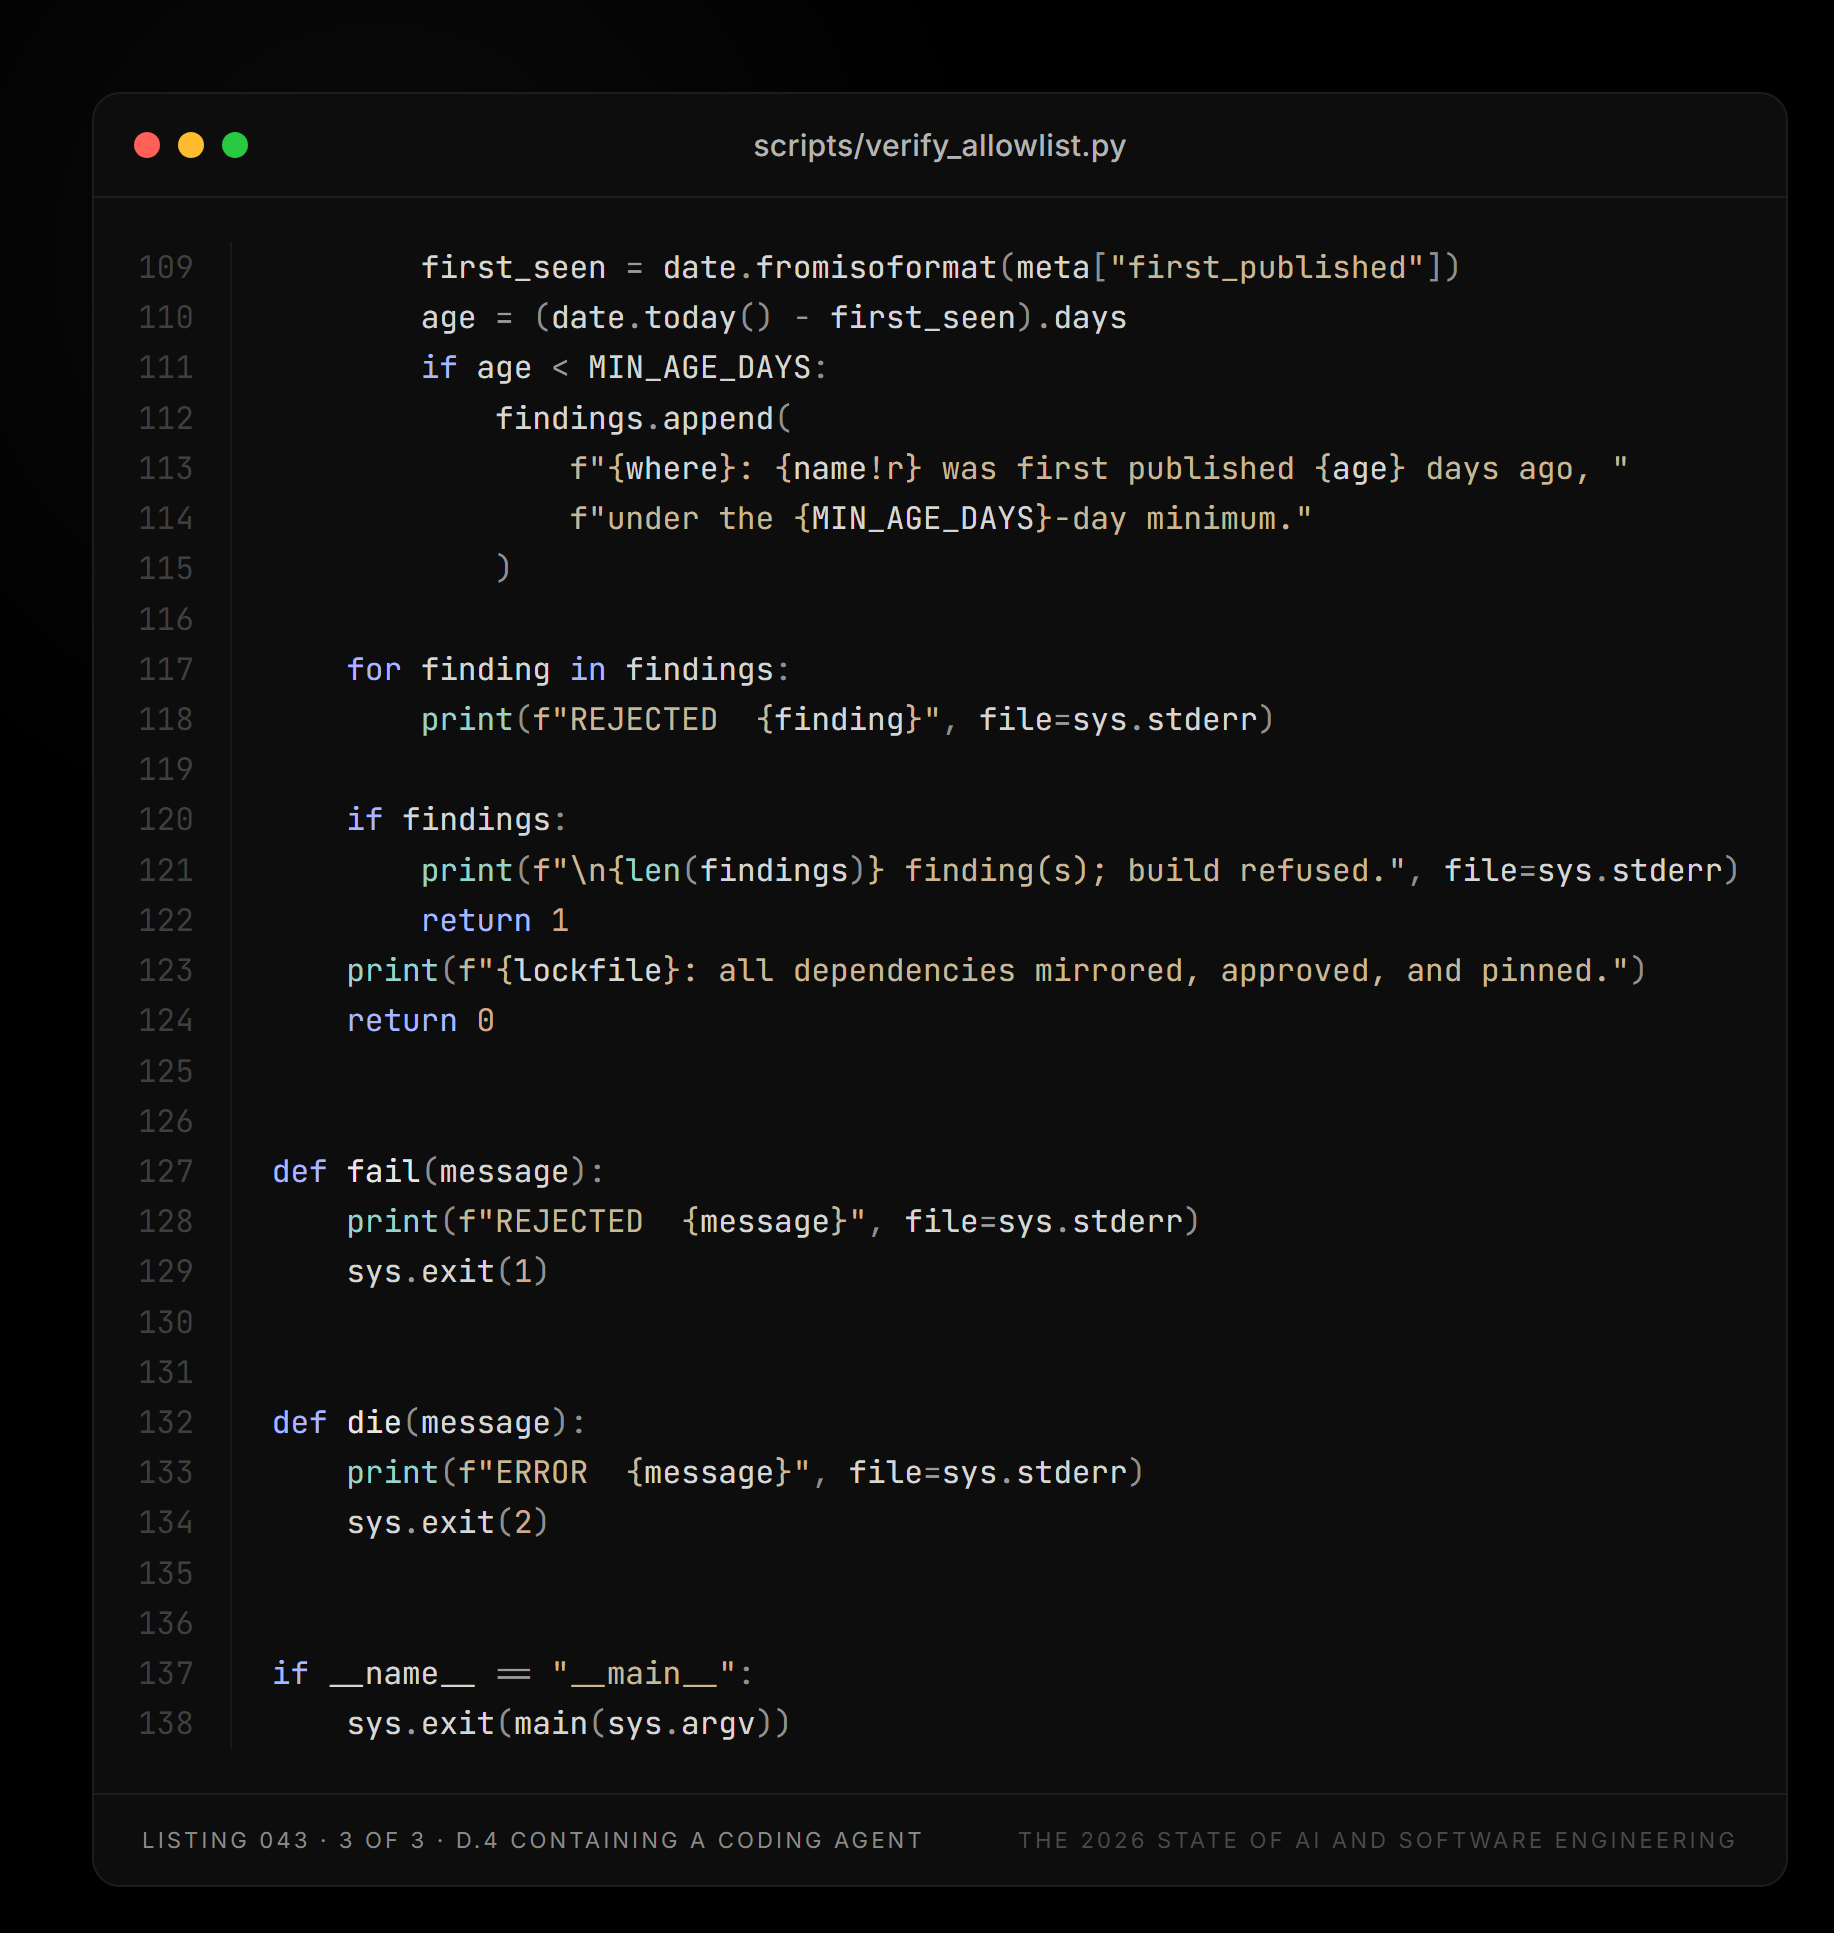The height and width of the screenshot is (1933, 1834).
Task: Click the footer caption 'LISTING 043 · 3 OF 3'
Action: (284, 1840)
